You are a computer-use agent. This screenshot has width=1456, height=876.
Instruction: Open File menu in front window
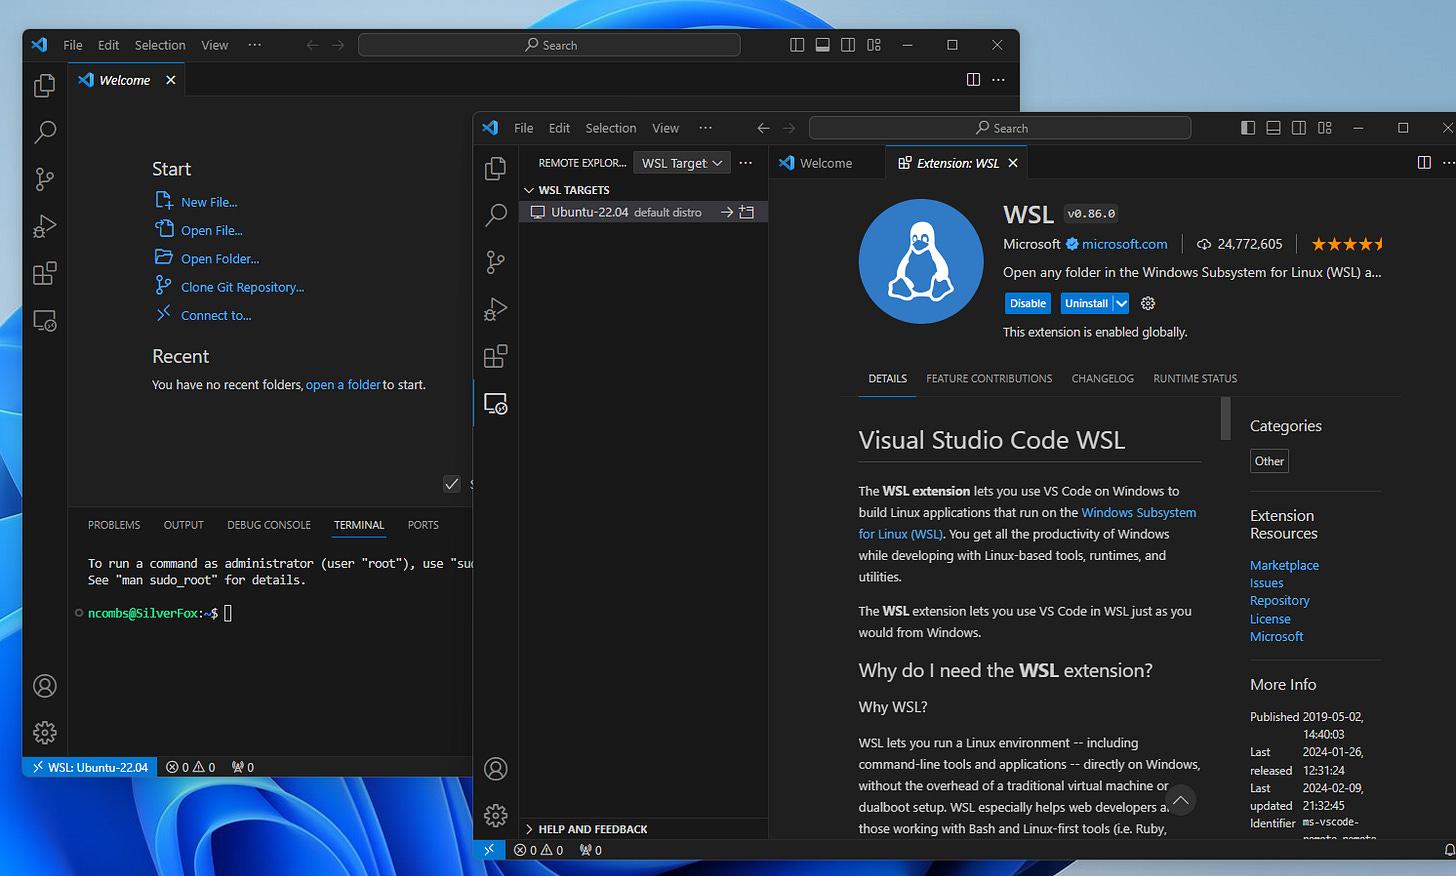pos(524,128)
